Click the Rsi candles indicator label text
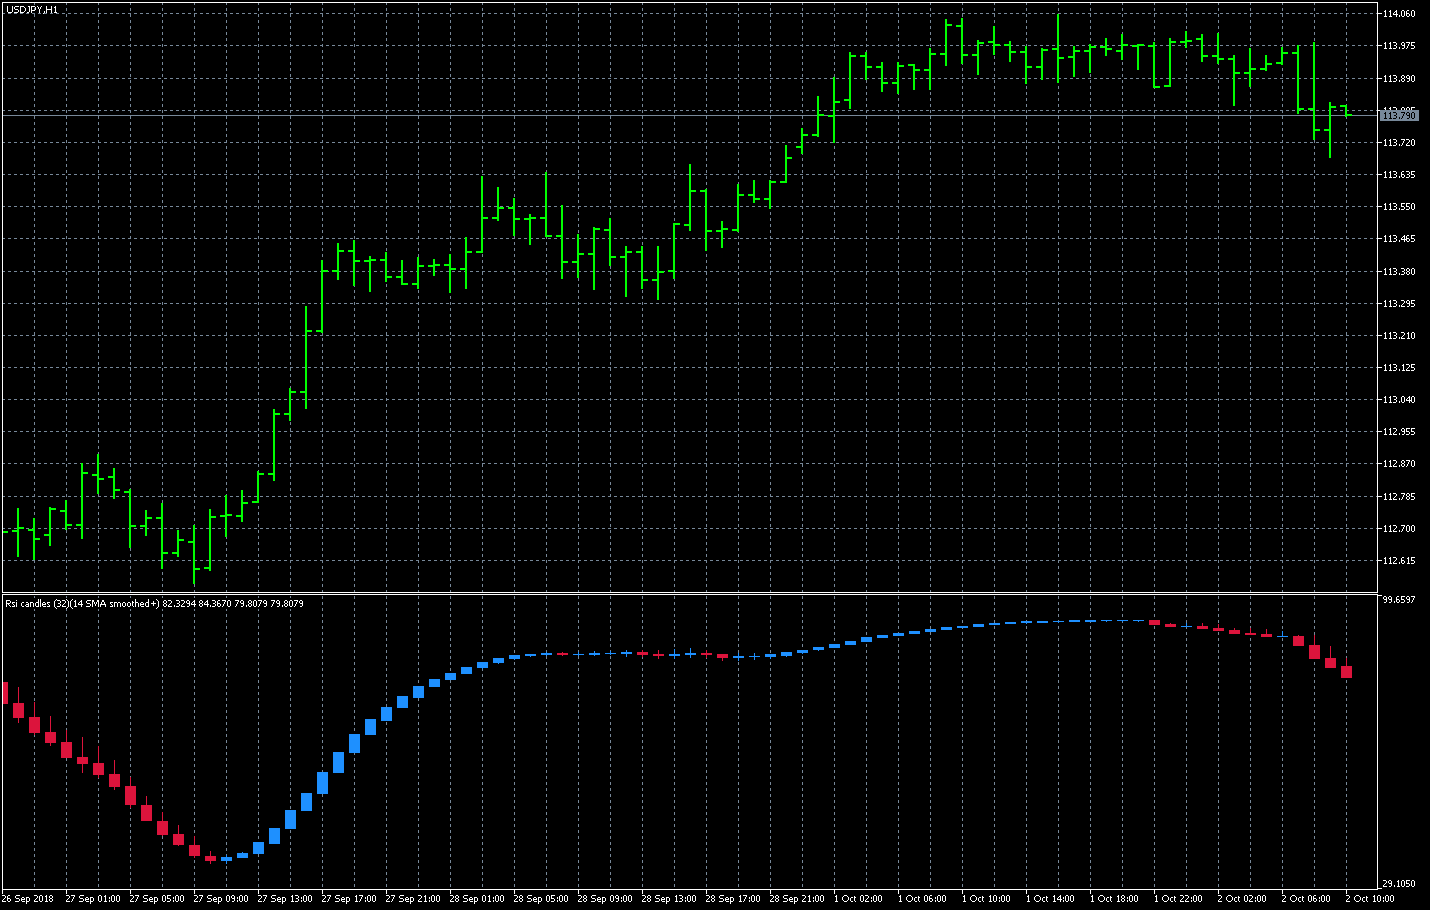The height and width of the screenshot is (910, 1430). point(154,604)
